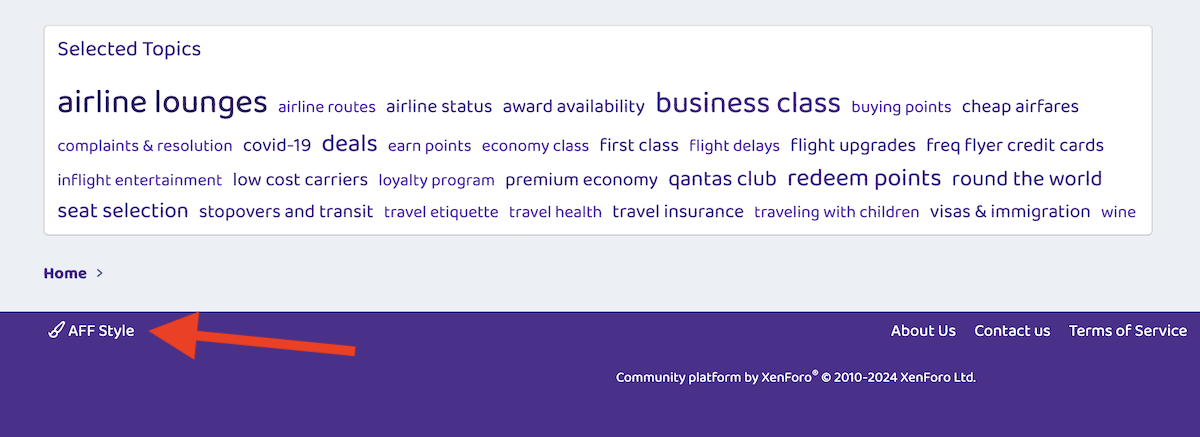The image size is (1200, 437).
Task: Open freq flyer credit cards topic
Action: click(1015, 146)
